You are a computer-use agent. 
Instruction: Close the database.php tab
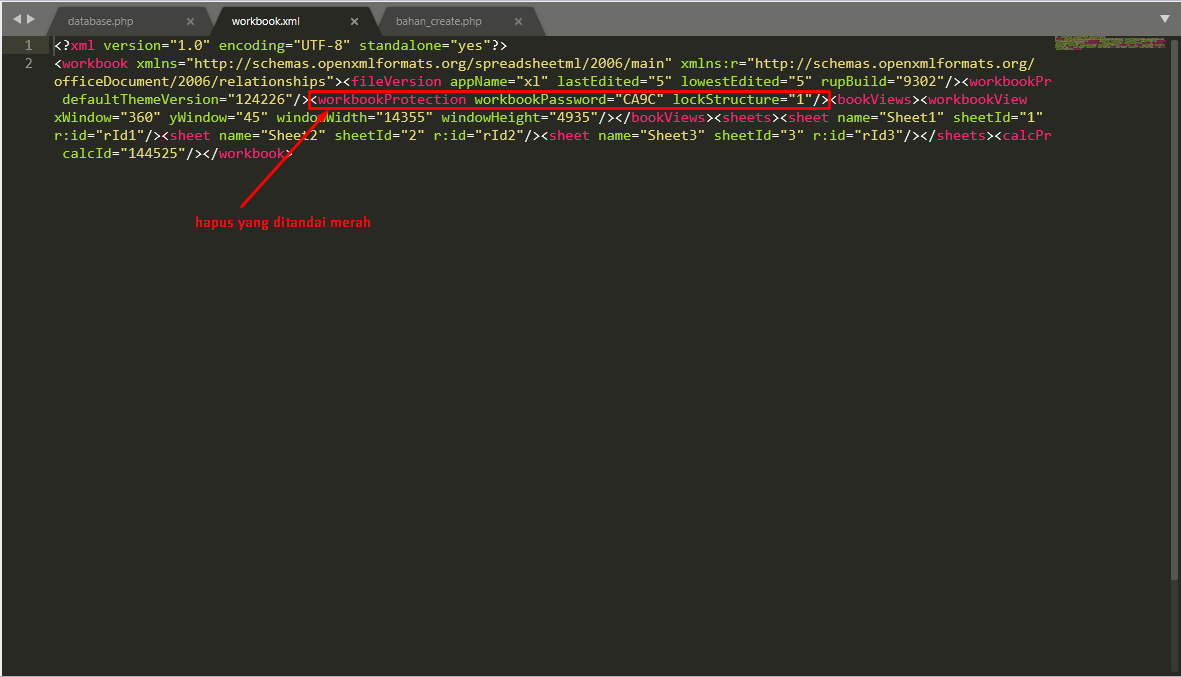(x=190, y=21)
